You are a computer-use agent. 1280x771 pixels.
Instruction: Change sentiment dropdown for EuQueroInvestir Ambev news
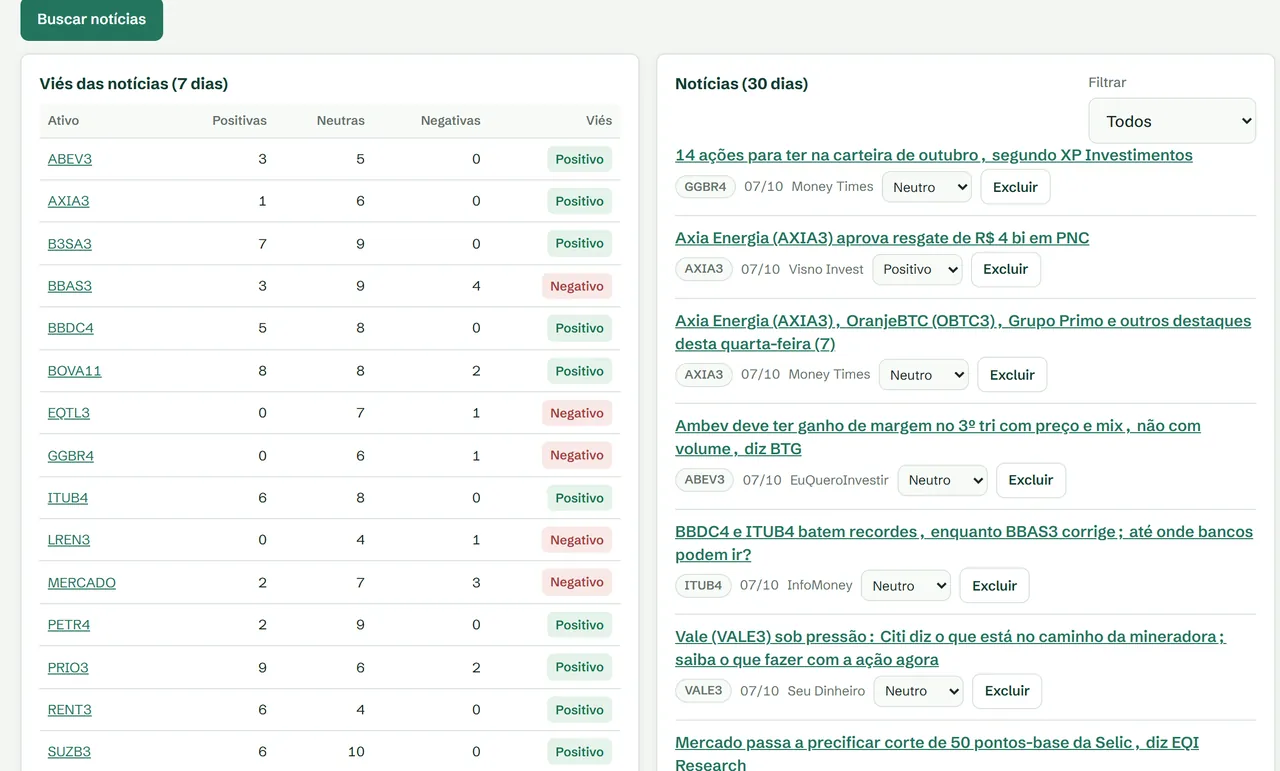click(943, 480)
